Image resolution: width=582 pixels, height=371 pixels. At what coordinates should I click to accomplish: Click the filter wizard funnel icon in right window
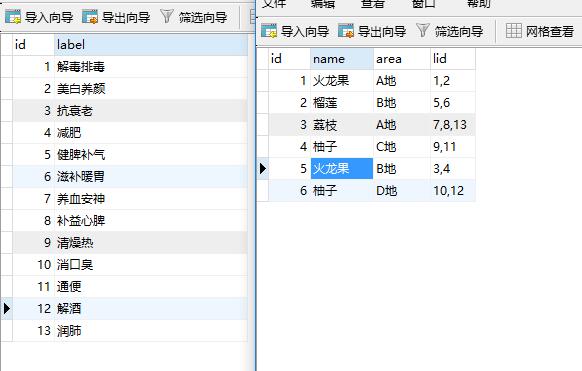point(423,30)
